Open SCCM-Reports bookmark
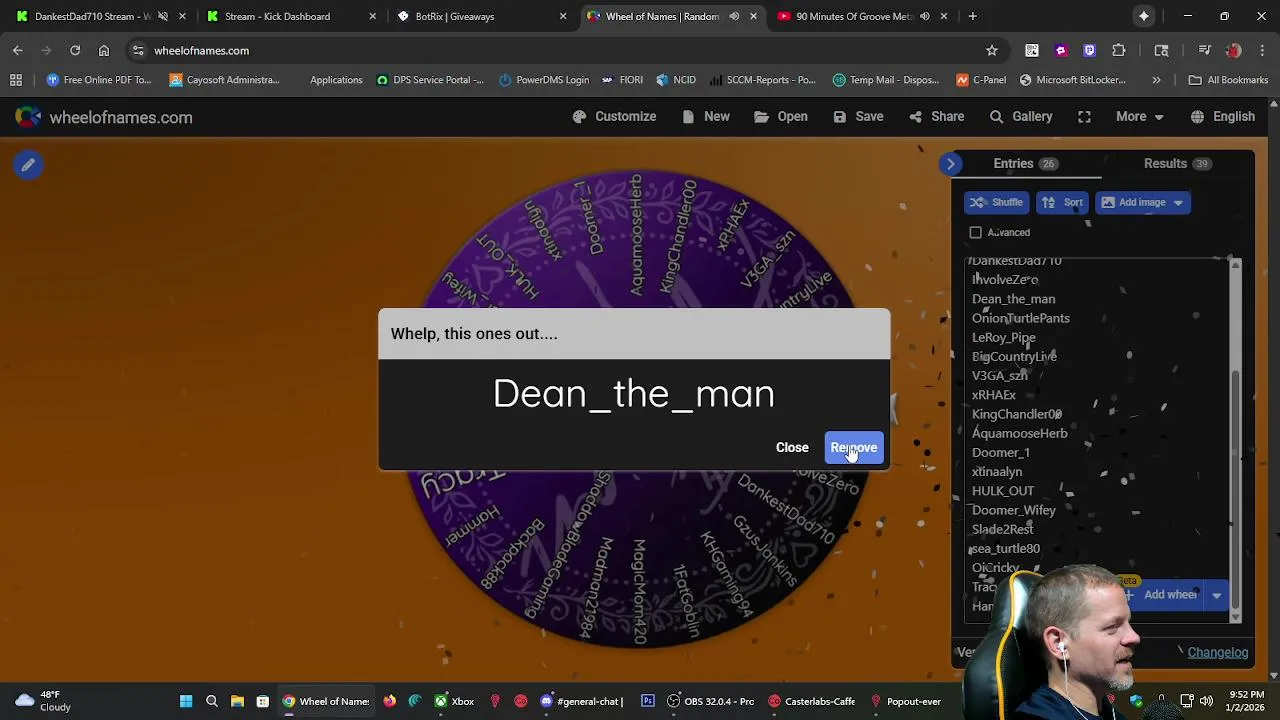The height and width of the screenshot is (720, 1280). (x=762, y=80)
